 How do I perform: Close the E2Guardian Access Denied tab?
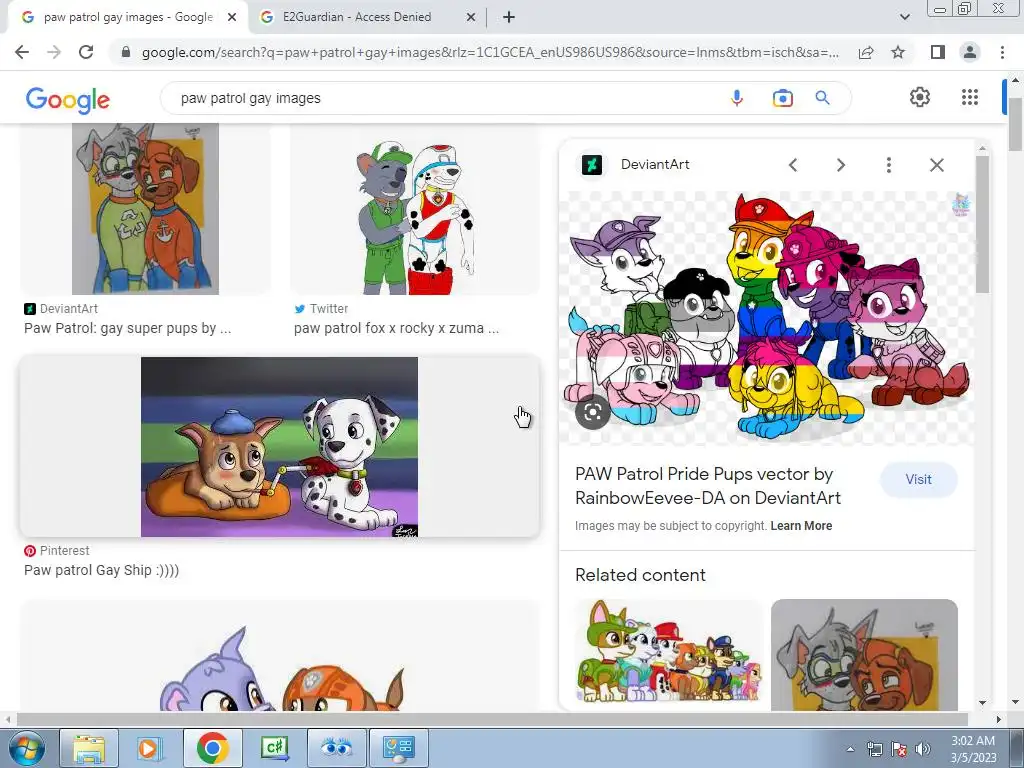[x=471, y=18]
